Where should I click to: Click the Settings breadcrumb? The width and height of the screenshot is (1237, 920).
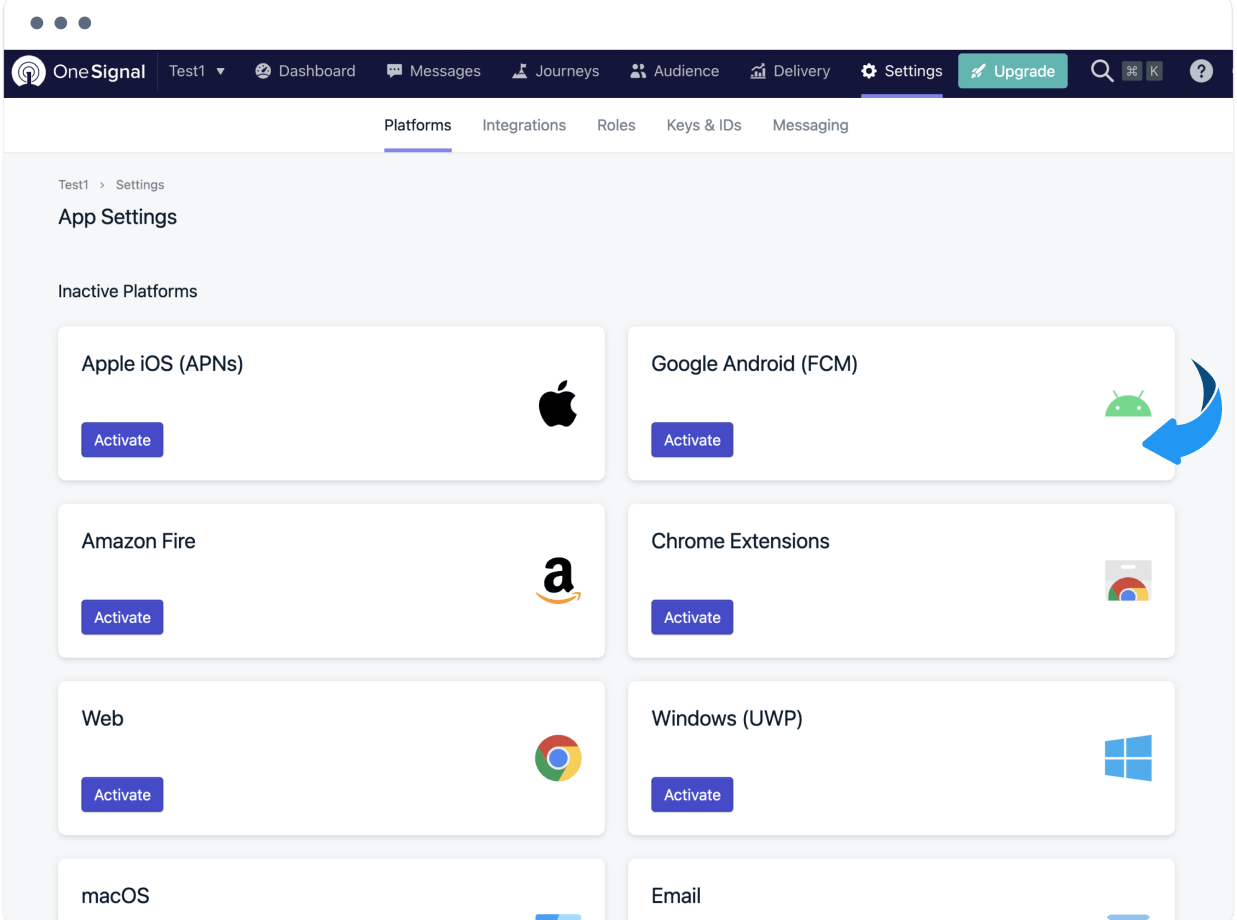(x=140, y=185)
